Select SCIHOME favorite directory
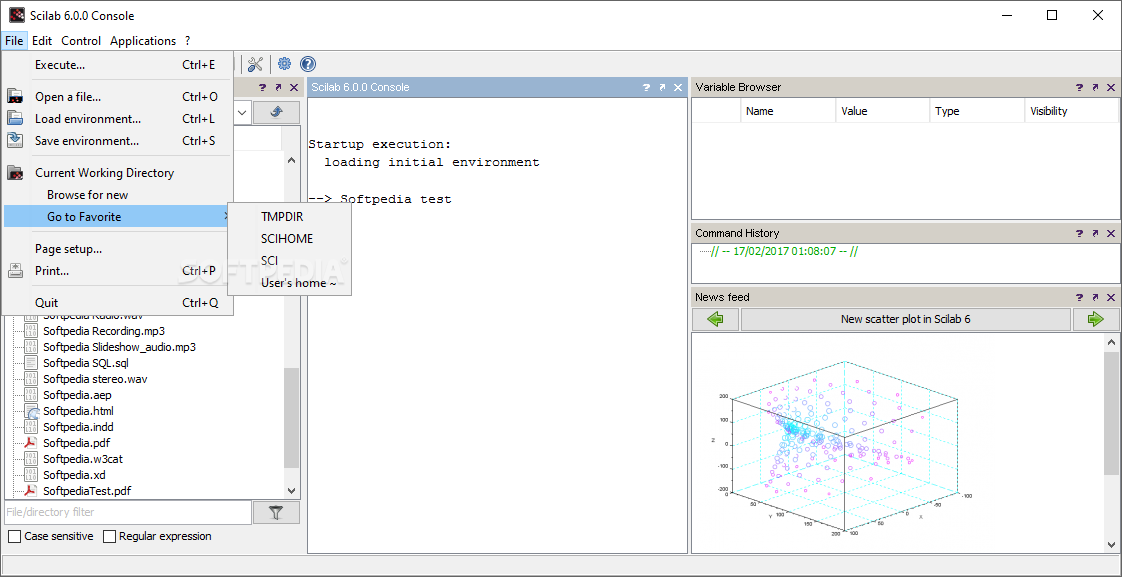The width and height of the screenshot is (1122, 577). point(289,238)
